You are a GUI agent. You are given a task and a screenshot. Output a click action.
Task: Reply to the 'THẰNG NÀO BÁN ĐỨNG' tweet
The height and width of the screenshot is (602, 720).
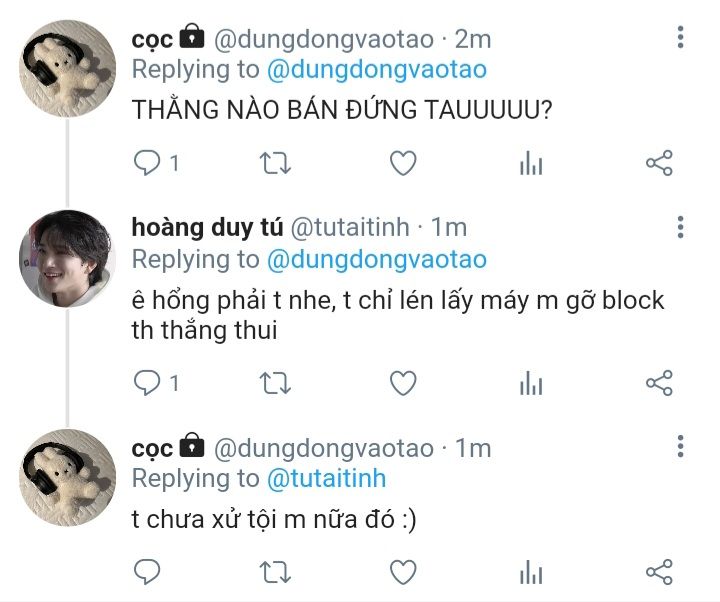[147, 163]
